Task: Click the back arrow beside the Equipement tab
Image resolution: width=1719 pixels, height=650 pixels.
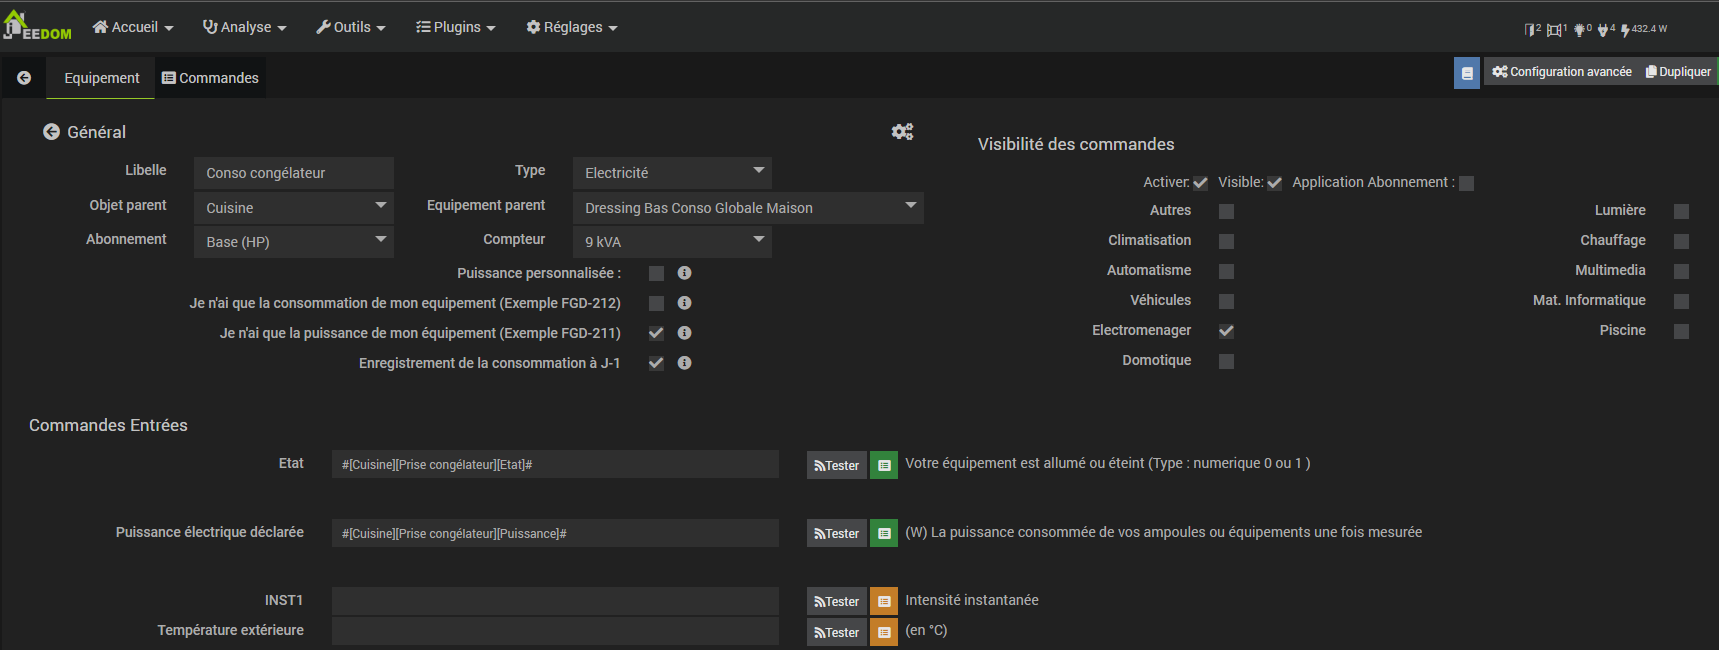Action: [x=24, y=78]
